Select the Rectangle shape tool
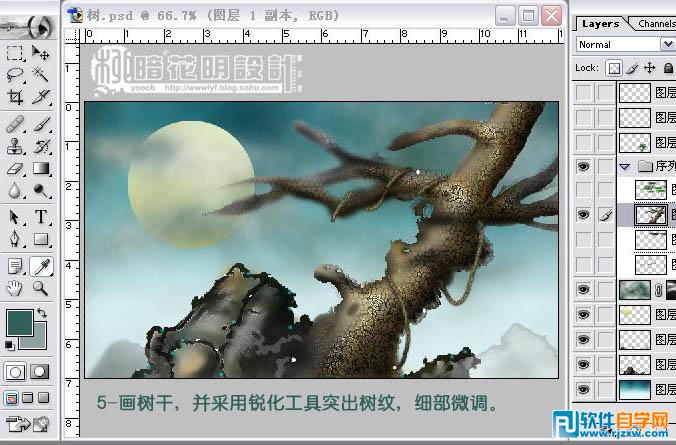676x445 pixels. click(41, 239)
